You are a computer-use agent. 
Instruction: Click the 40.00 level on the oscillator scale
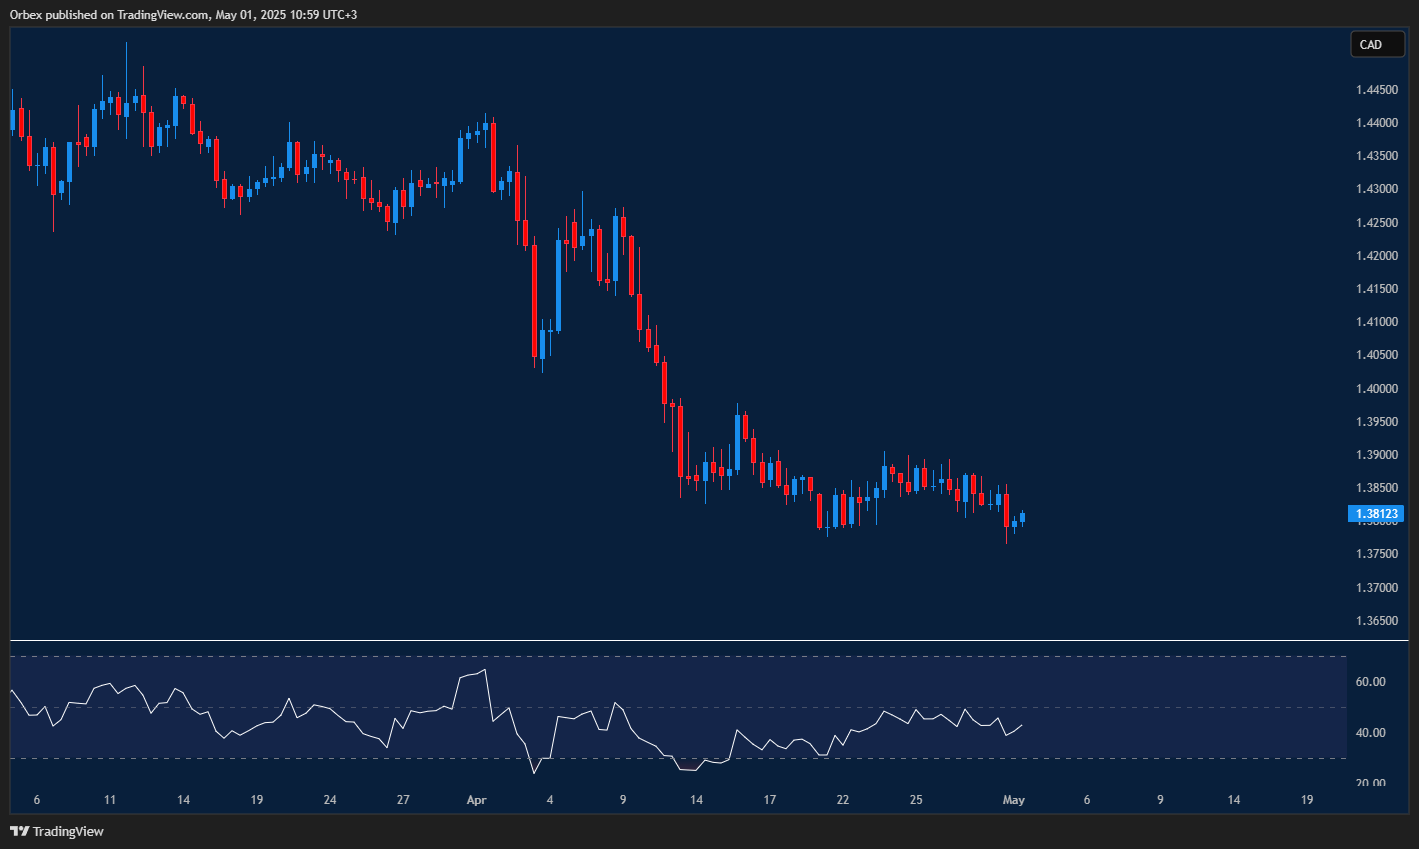click(x=1370, y=733)
